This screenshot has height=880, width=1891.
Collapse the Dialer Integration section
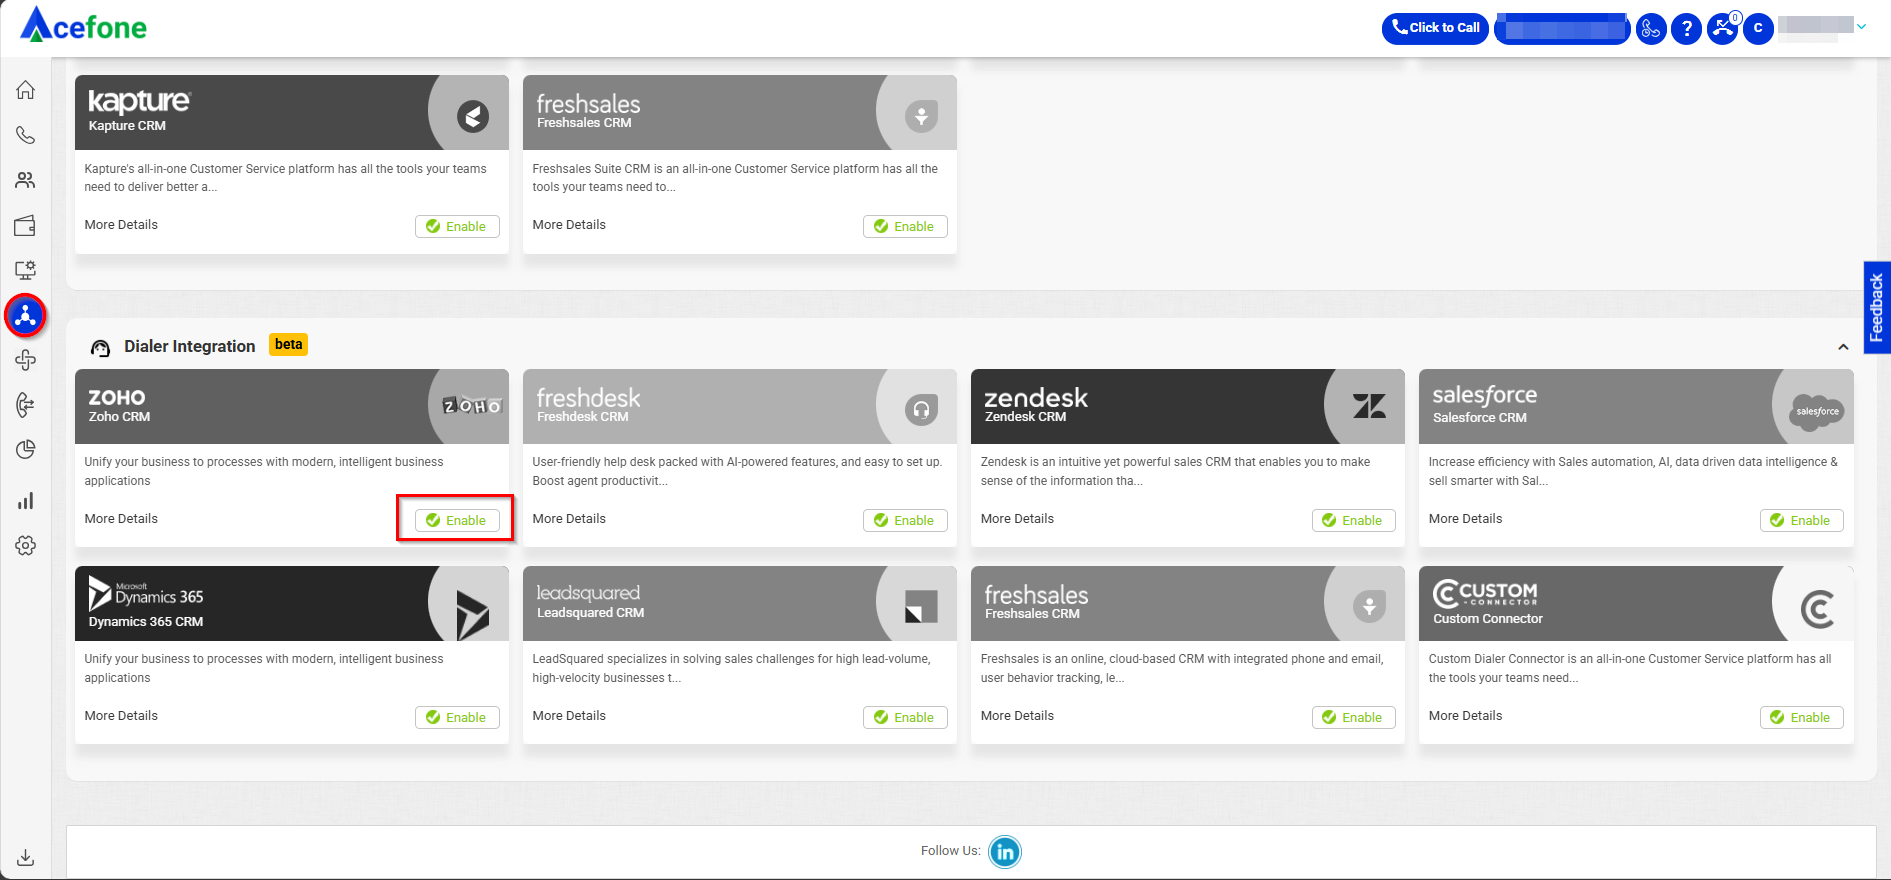click(x=1843, y=347)
